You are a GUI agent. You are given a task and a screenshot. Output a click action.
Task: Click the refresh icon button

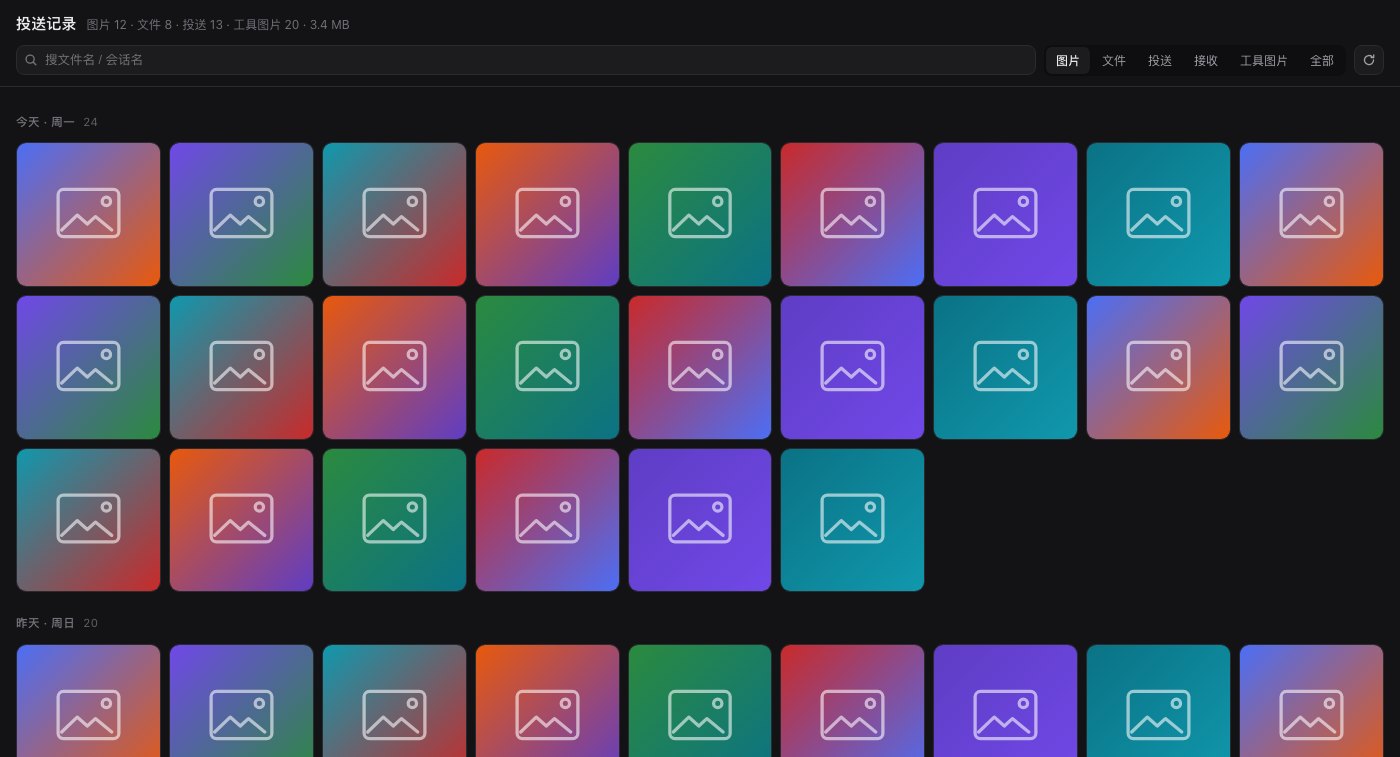[1369, 60]
